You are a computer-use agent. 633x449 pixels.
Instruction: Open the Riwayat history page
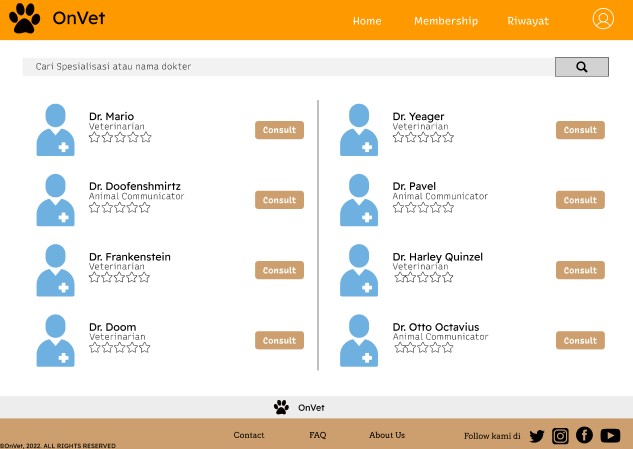528,21
